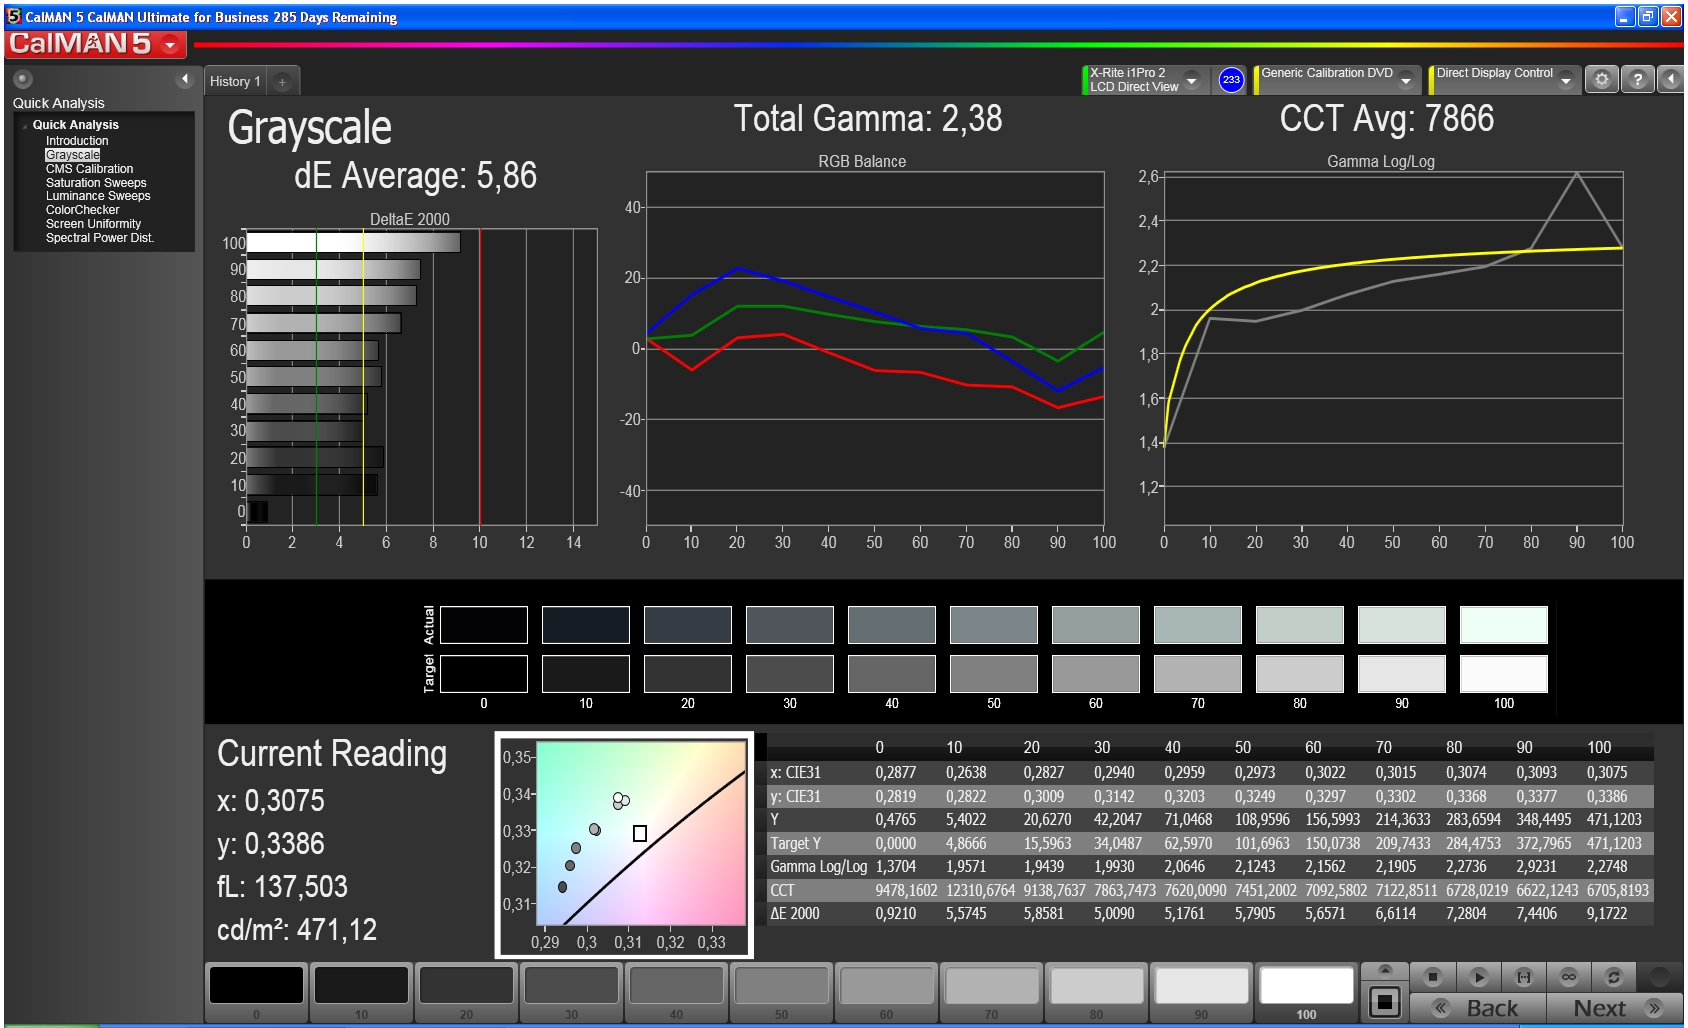
Task: Click the cd/m²: 471,12 reading
Action: [x=297, y=930]
